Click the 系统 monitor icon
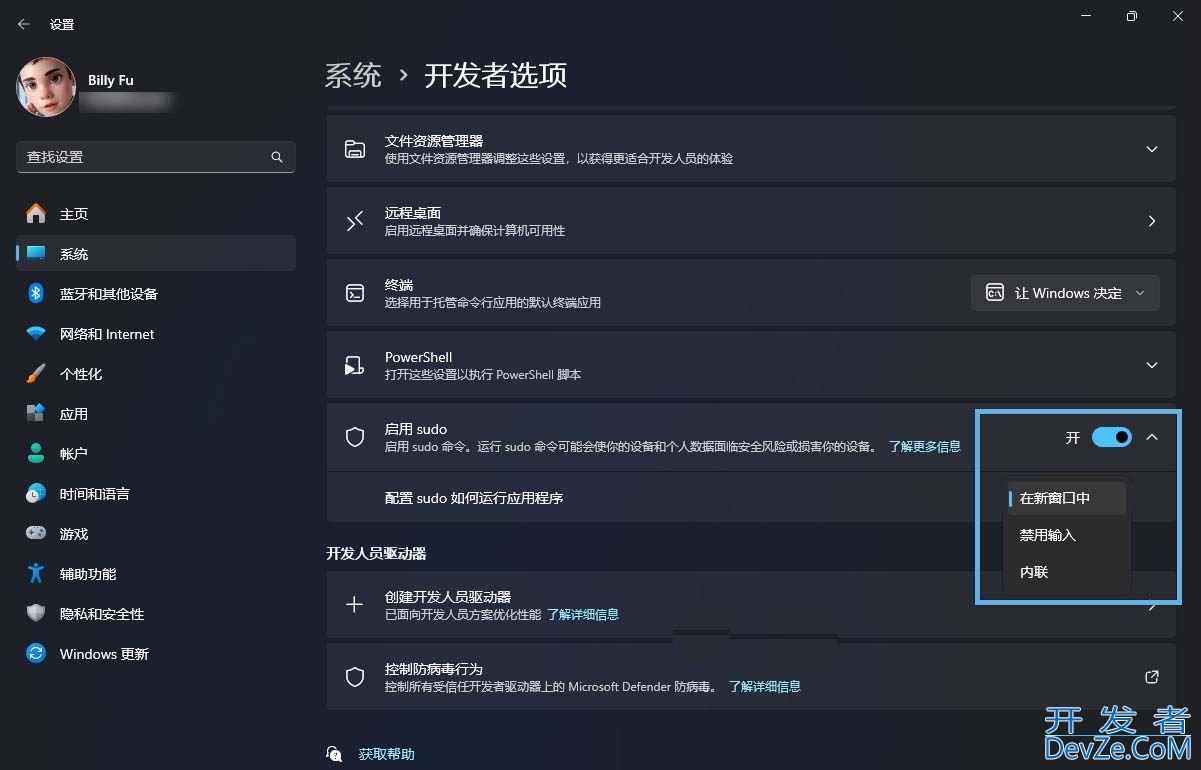Screen dimensions: 1201x770 (36, 253)
